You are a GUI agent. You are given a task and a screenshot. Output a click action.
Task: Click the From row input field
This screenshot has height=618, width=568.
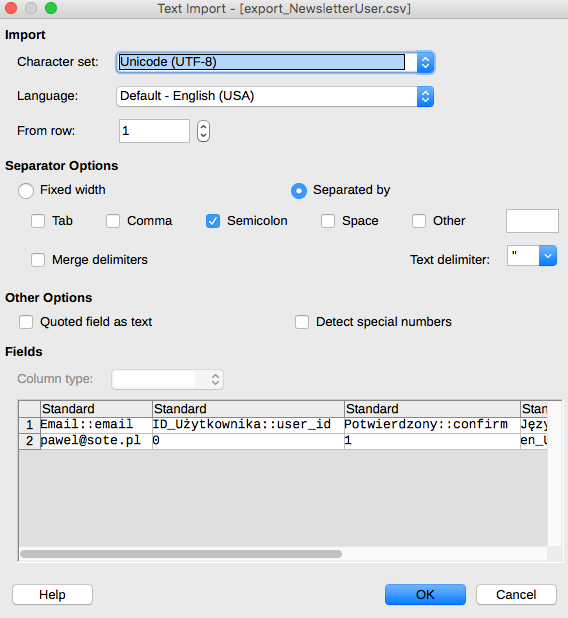[x=154, y=131]
